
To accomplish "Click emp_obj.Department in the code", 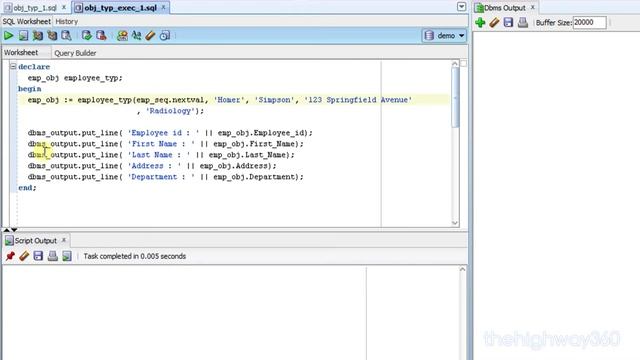I will (x=253, y=177).
